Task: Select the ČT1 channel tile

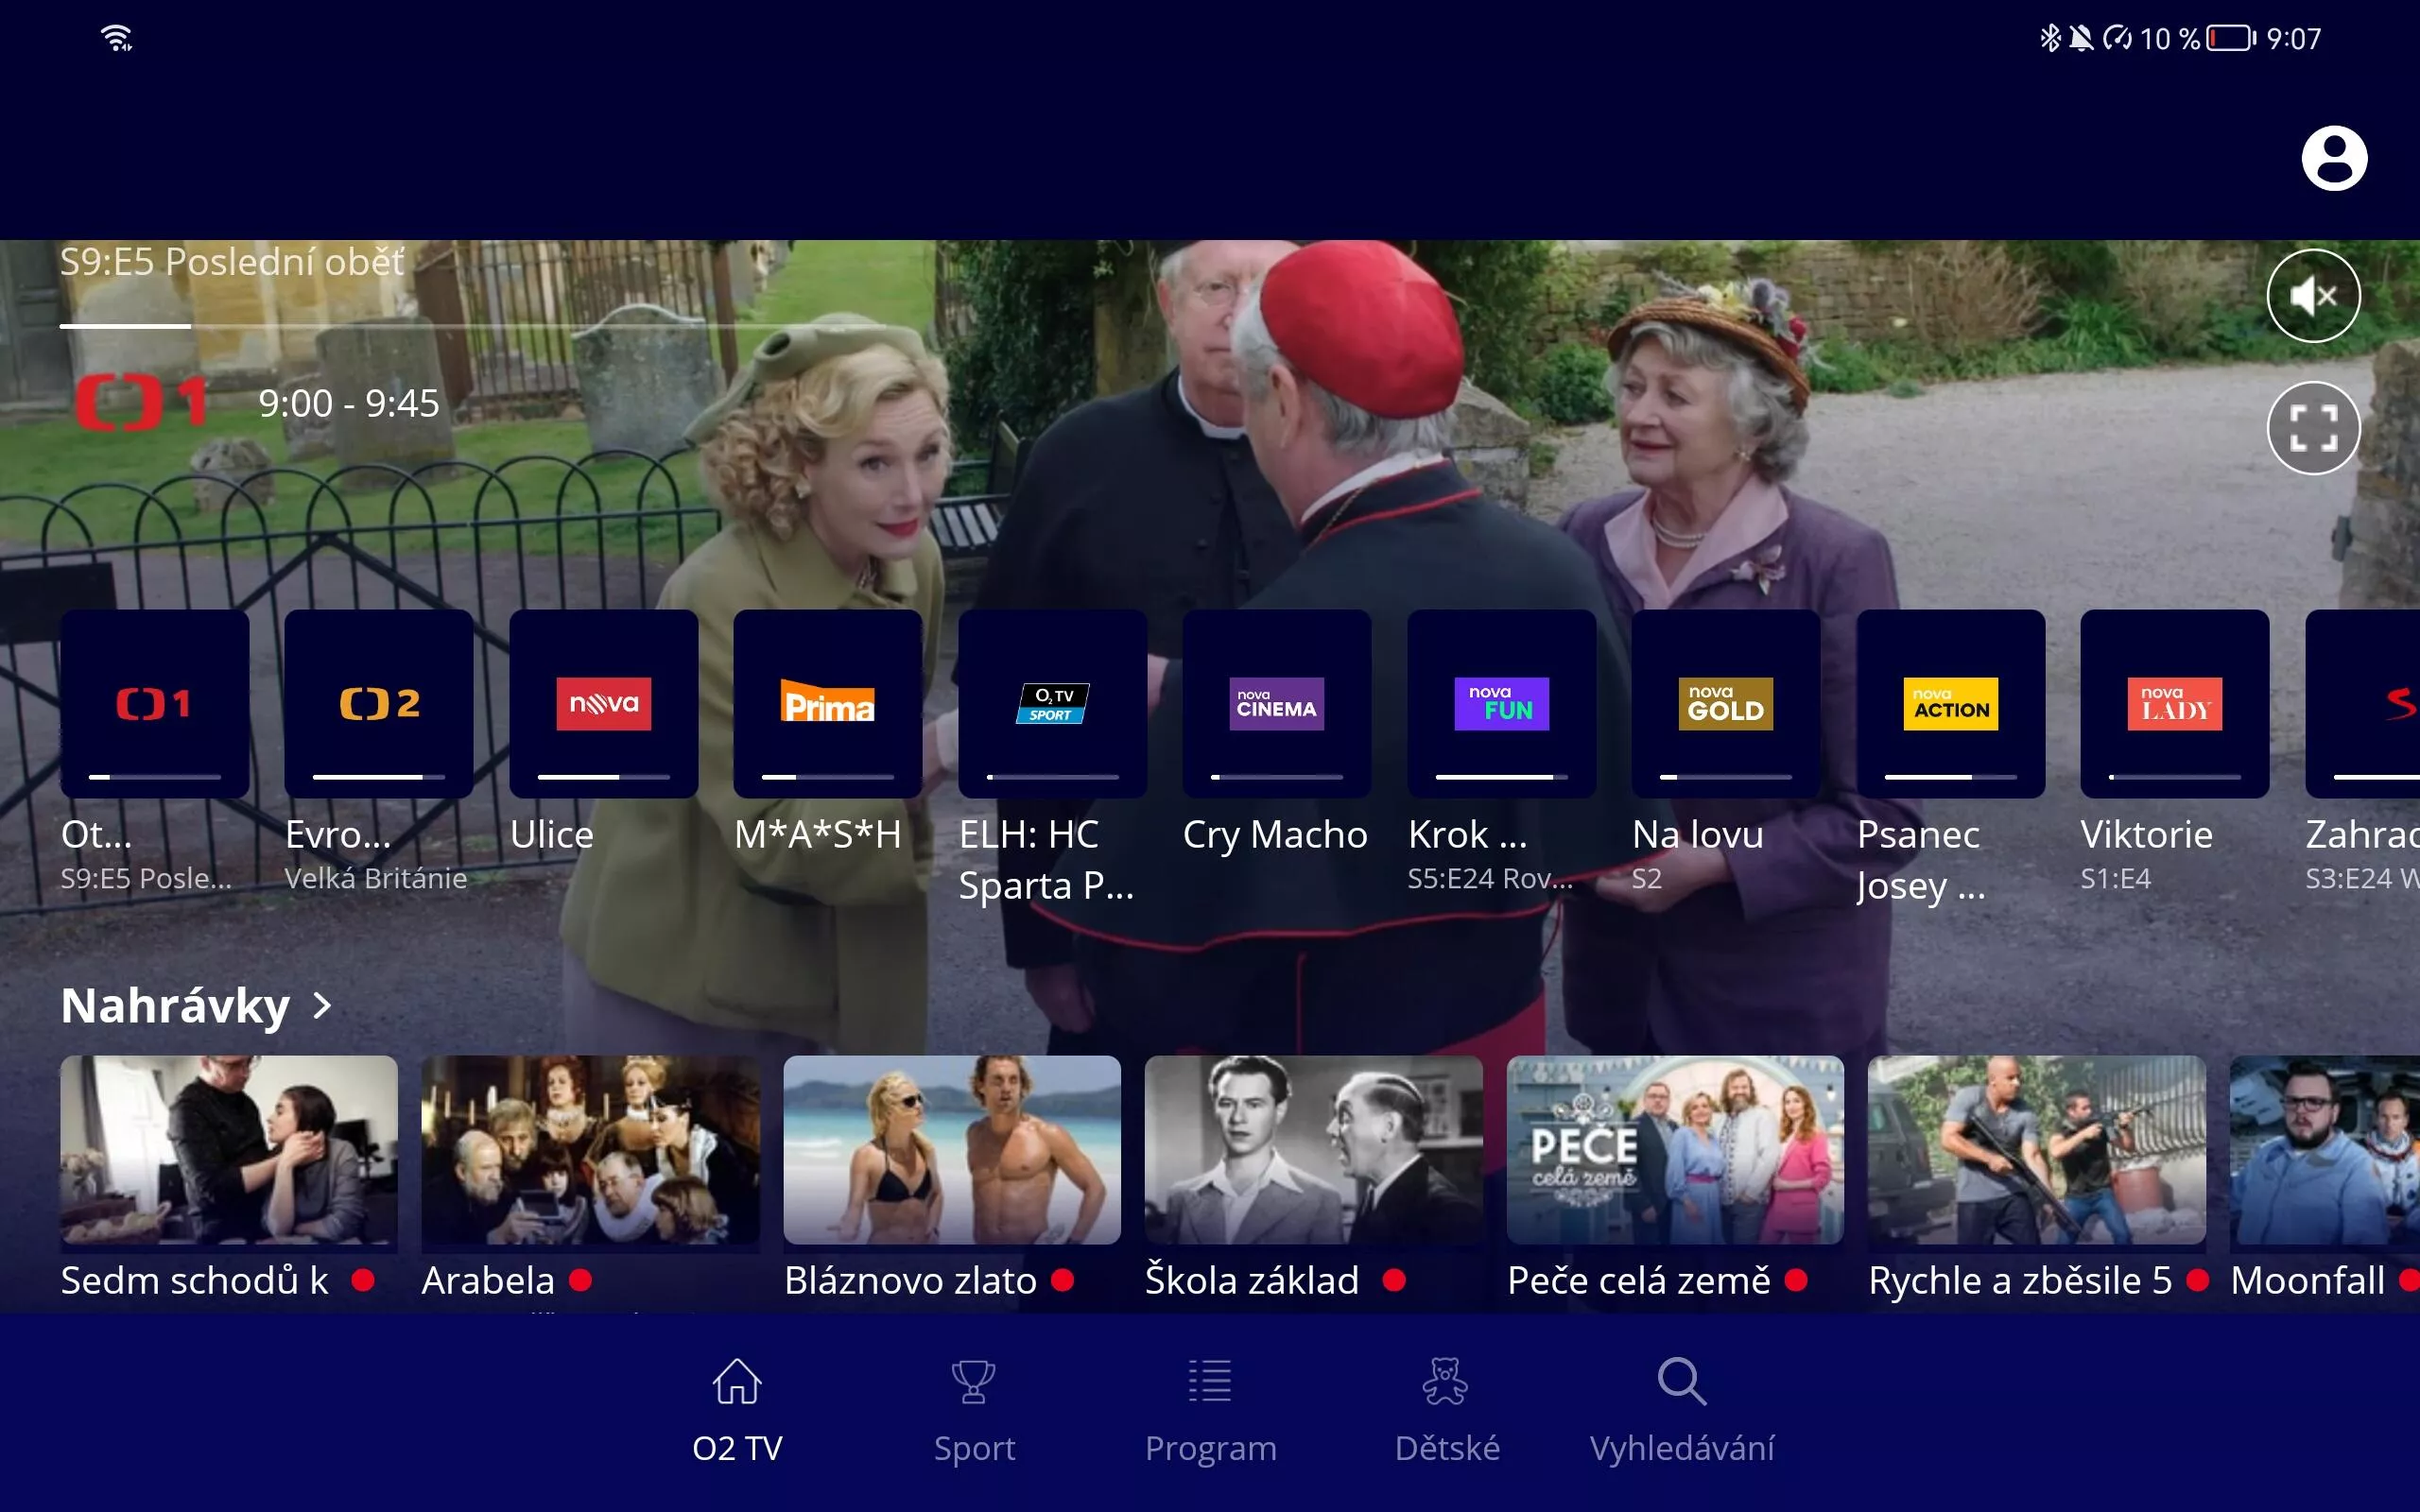Action: click(x=154, y=703)
